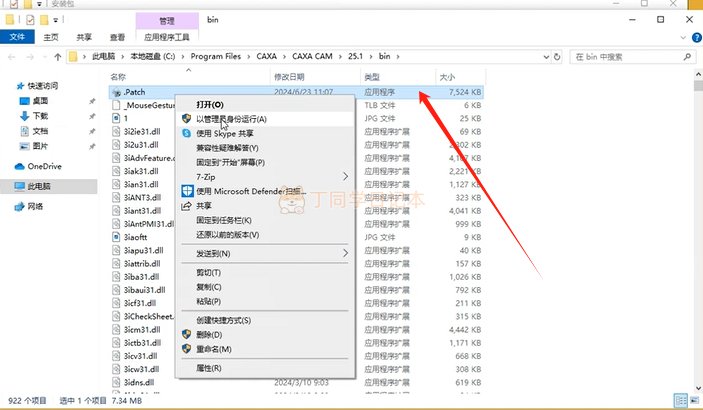Open 图片 in the navigation pane

pos(40,146)
